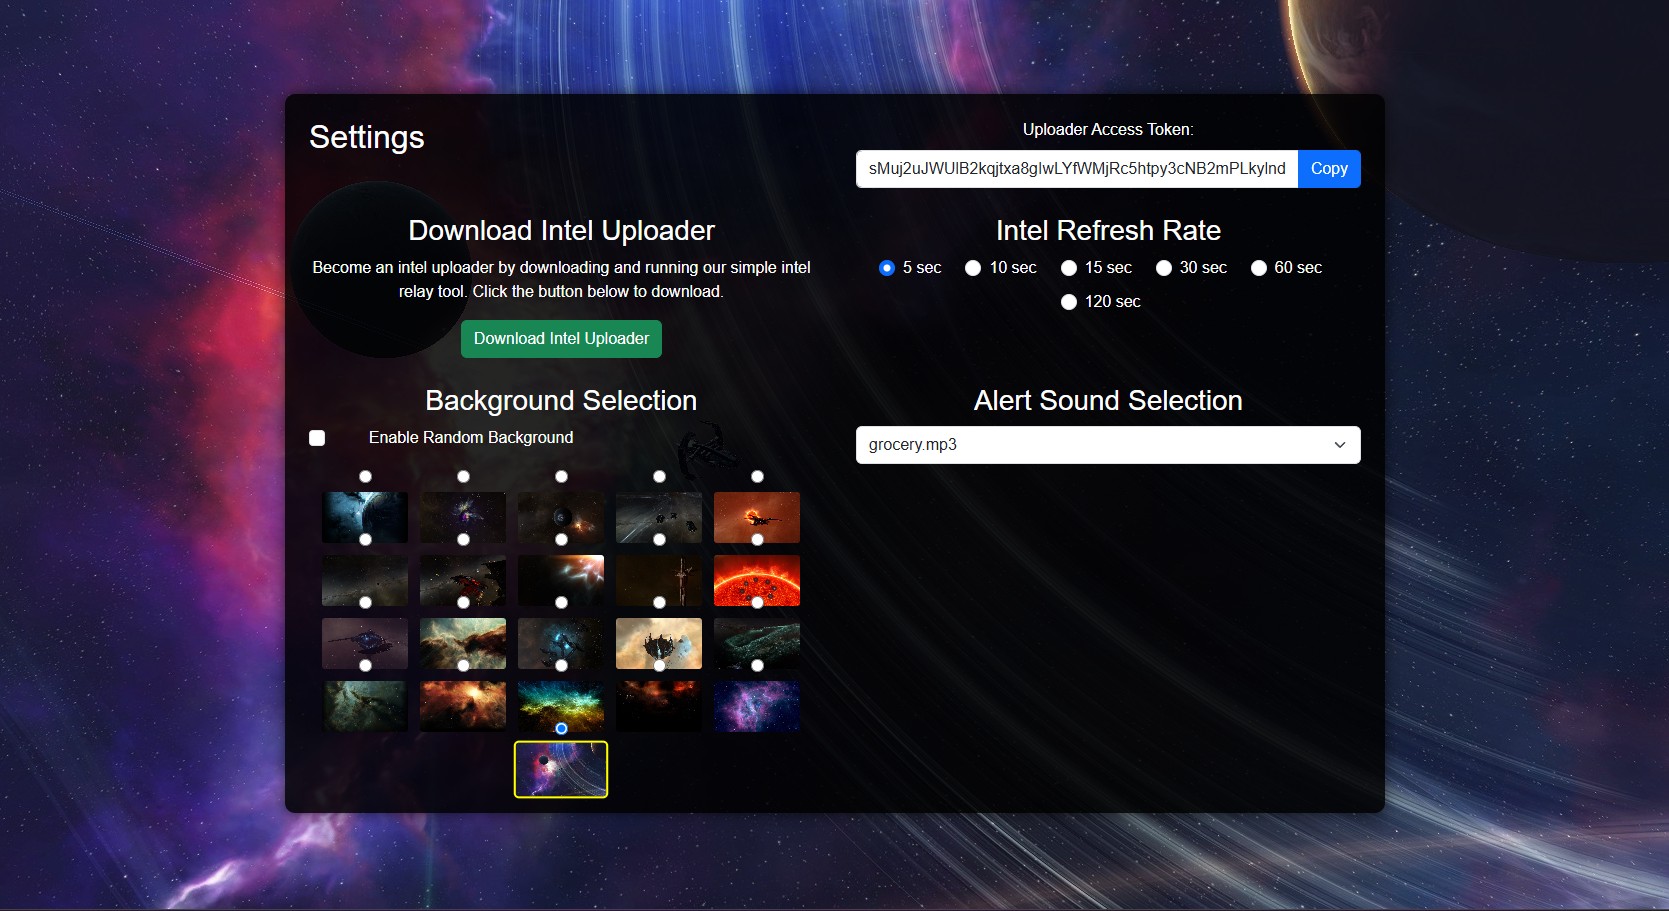Choose the dim grey-green nebula thumbnail
This screenshot has width=1669, height=911.
[365, 706]
